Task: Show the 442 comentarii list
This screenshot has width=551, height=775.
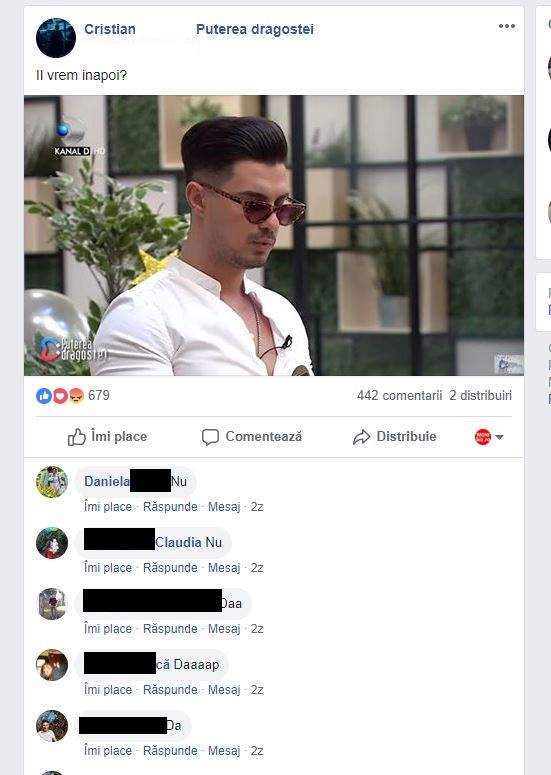Action: [399, 395]
